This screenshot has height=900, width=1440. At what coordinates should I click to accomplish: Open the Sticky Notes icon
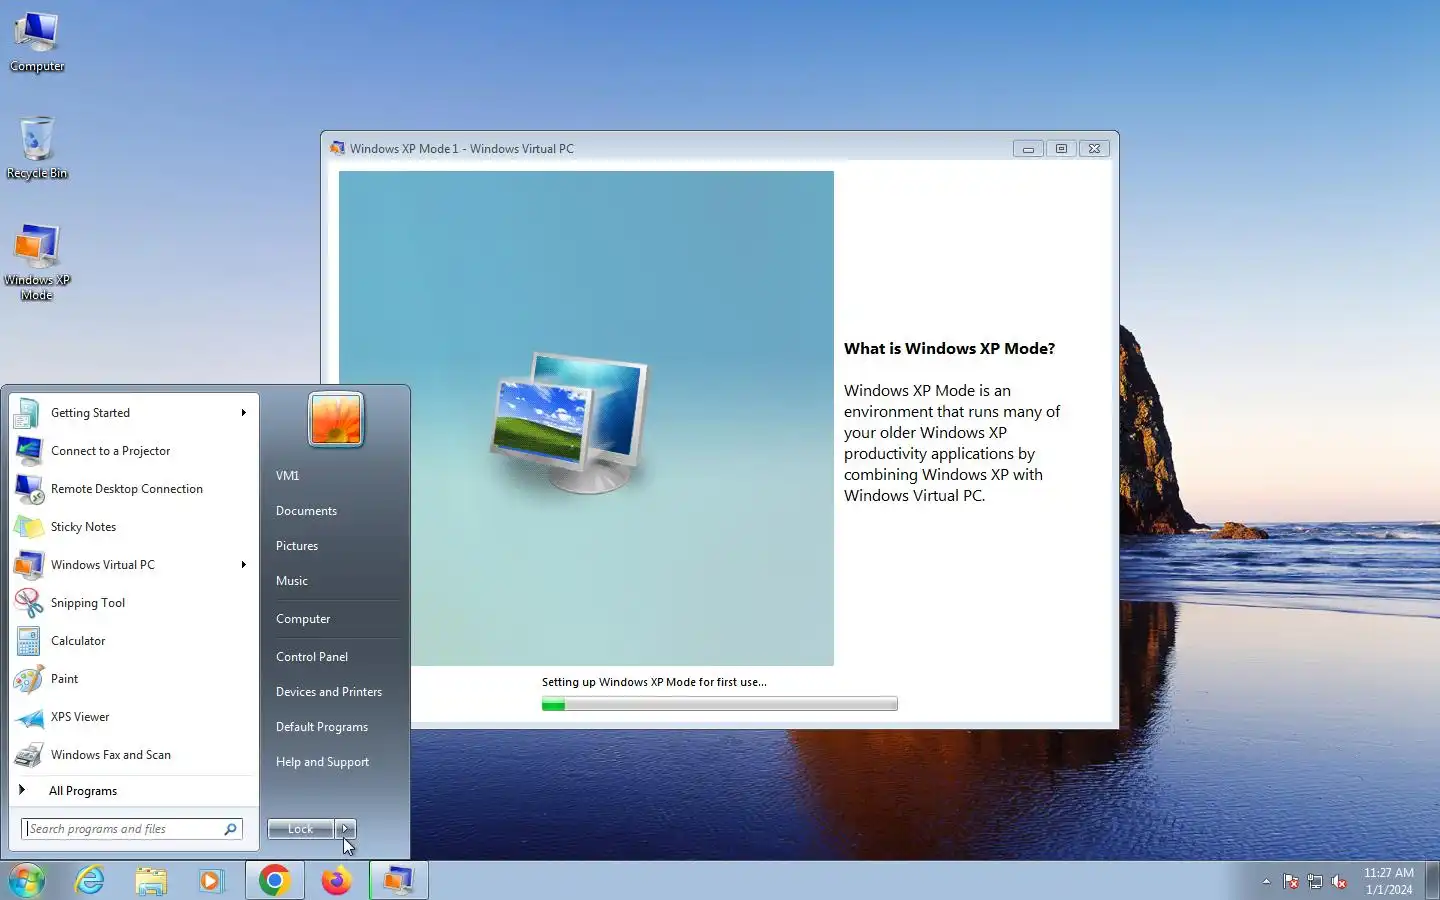(x=28, y=527)
